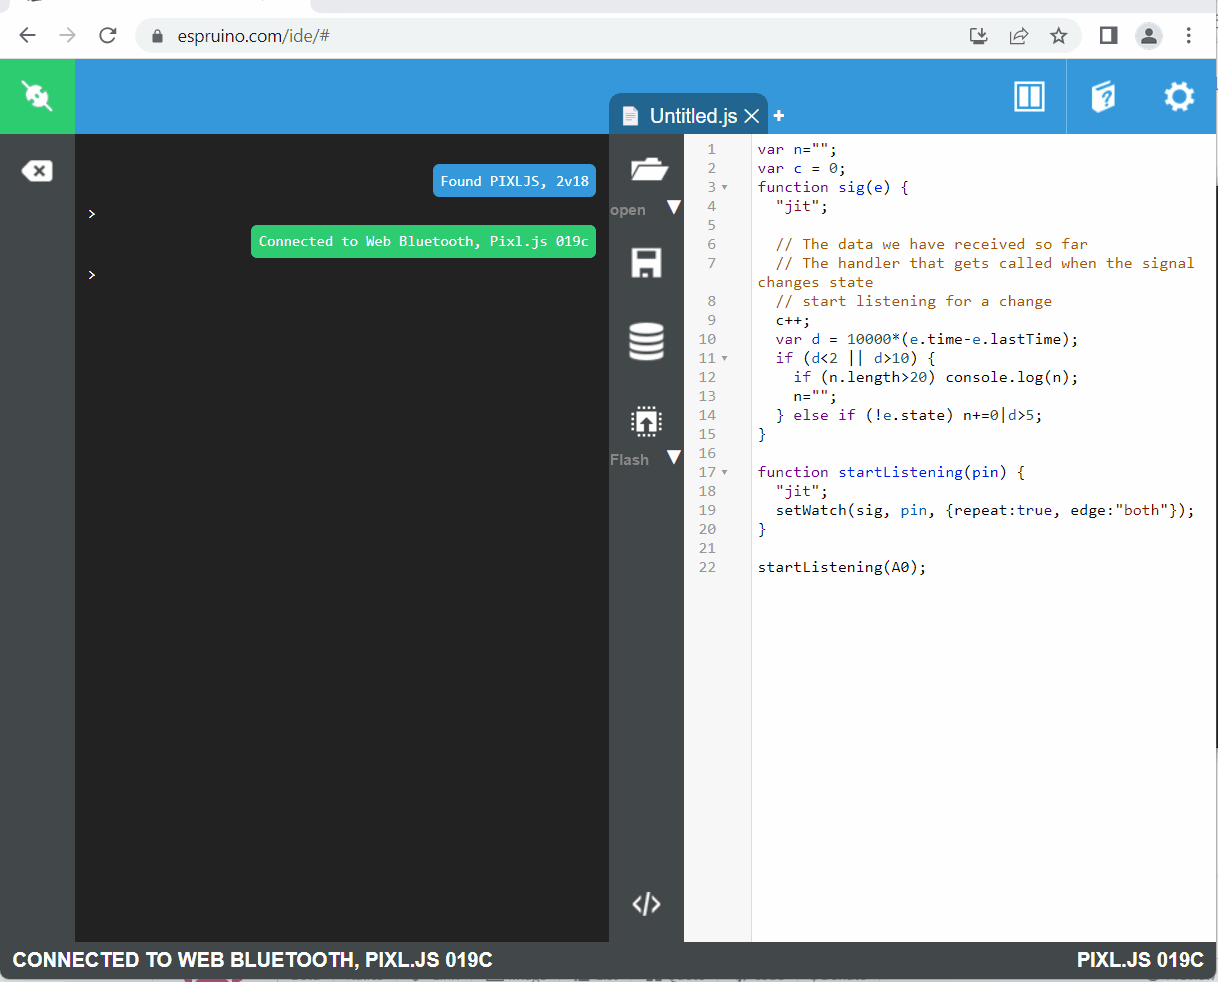Expand the open file options arrow

pos(674,207)
